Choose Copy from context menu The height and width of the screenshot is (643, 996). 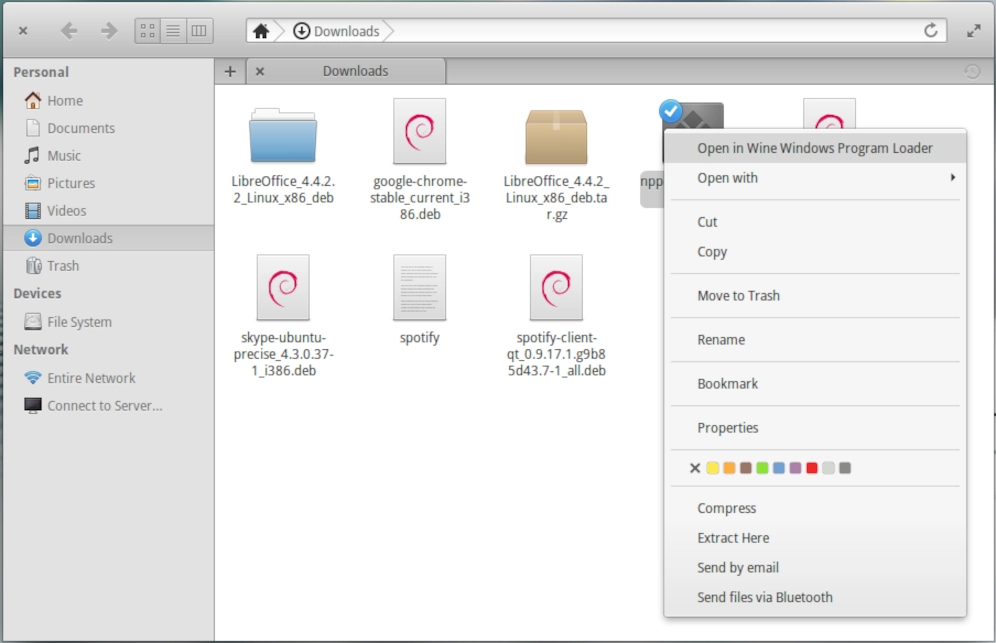coord(814,252)
